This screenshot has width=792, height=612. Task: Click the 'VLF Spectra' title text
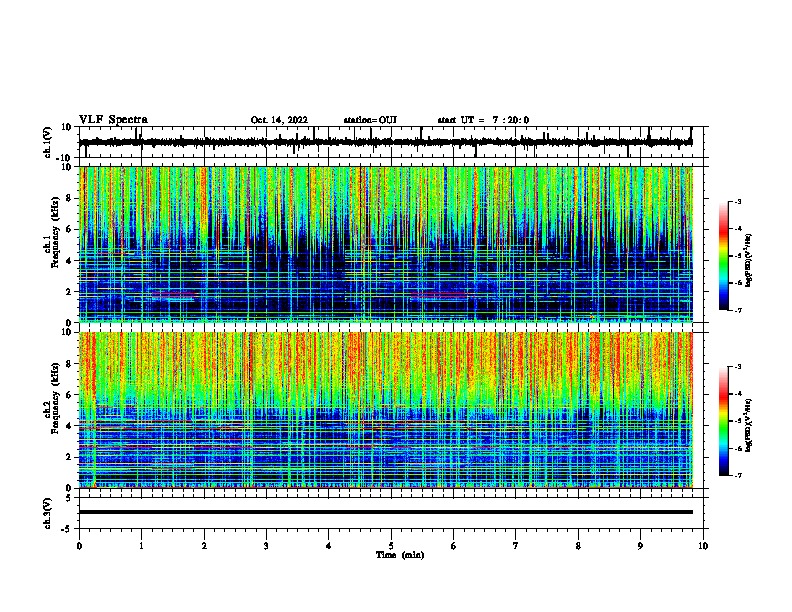pos(113,120)
